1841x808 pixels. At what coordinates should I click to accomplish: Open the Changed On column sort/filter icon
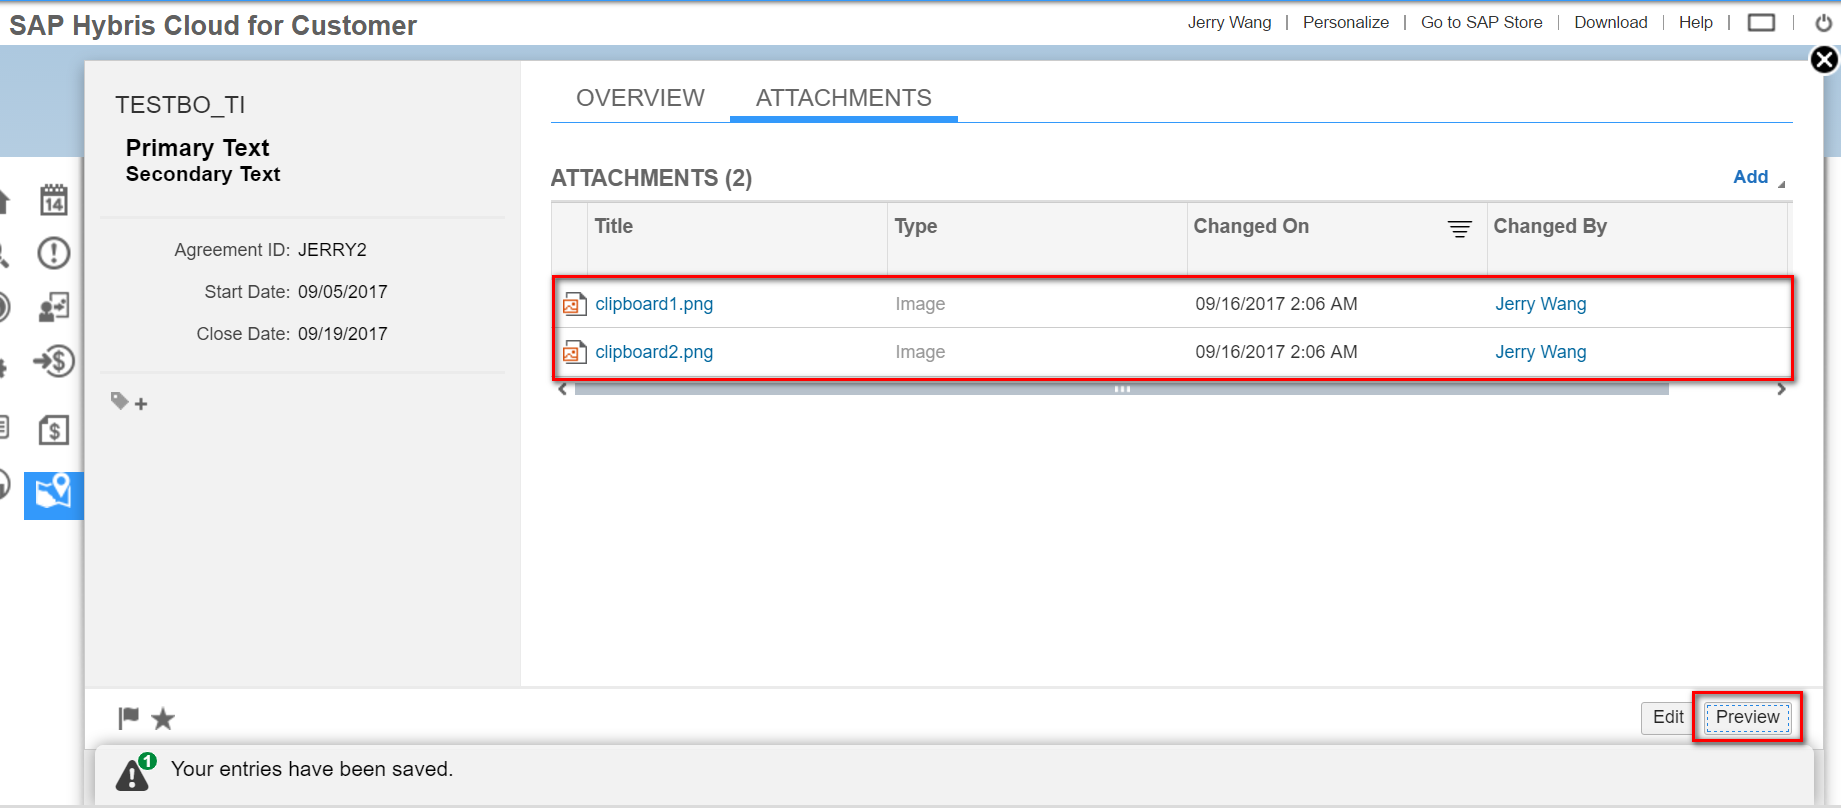tap(1460, 229)
